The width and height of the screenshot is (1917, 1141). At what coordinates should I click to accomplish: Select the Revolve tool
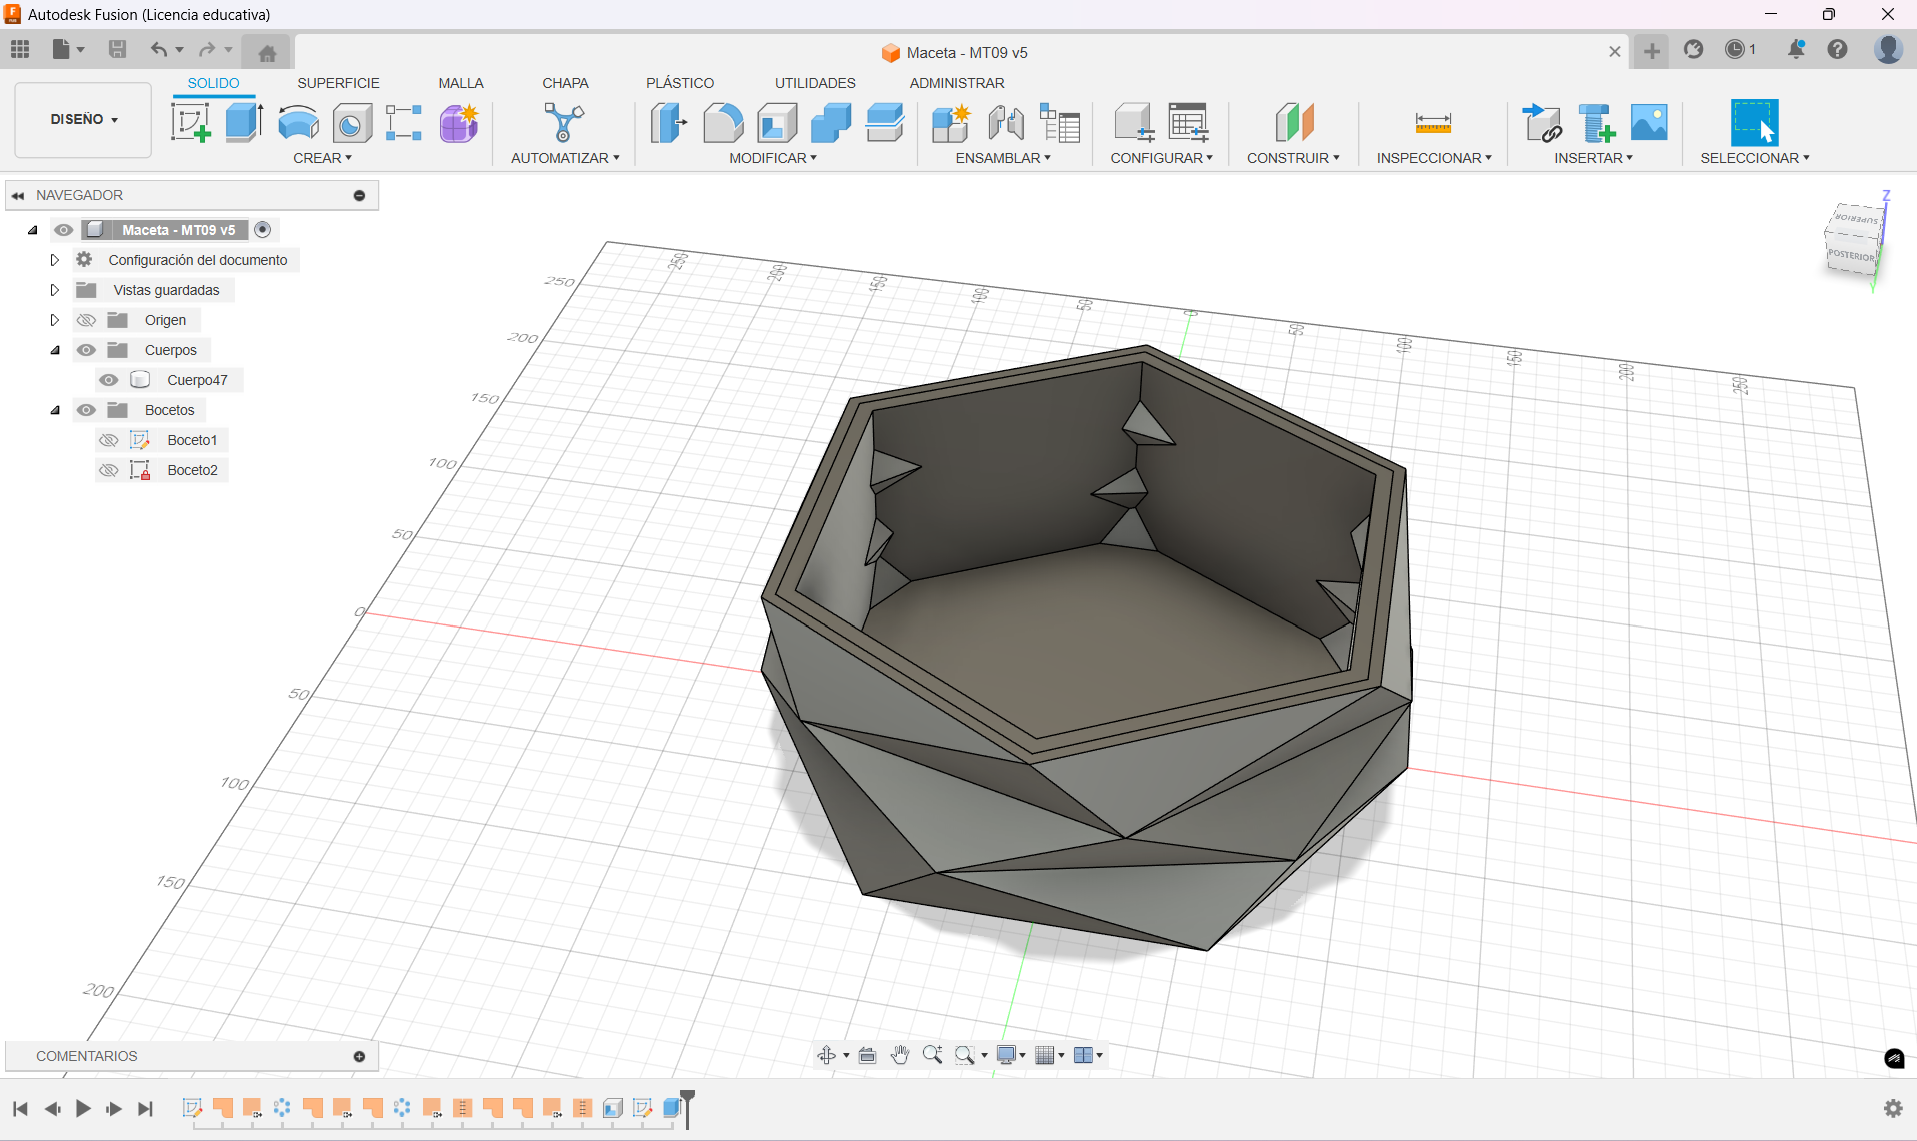[x=298, y=123]
